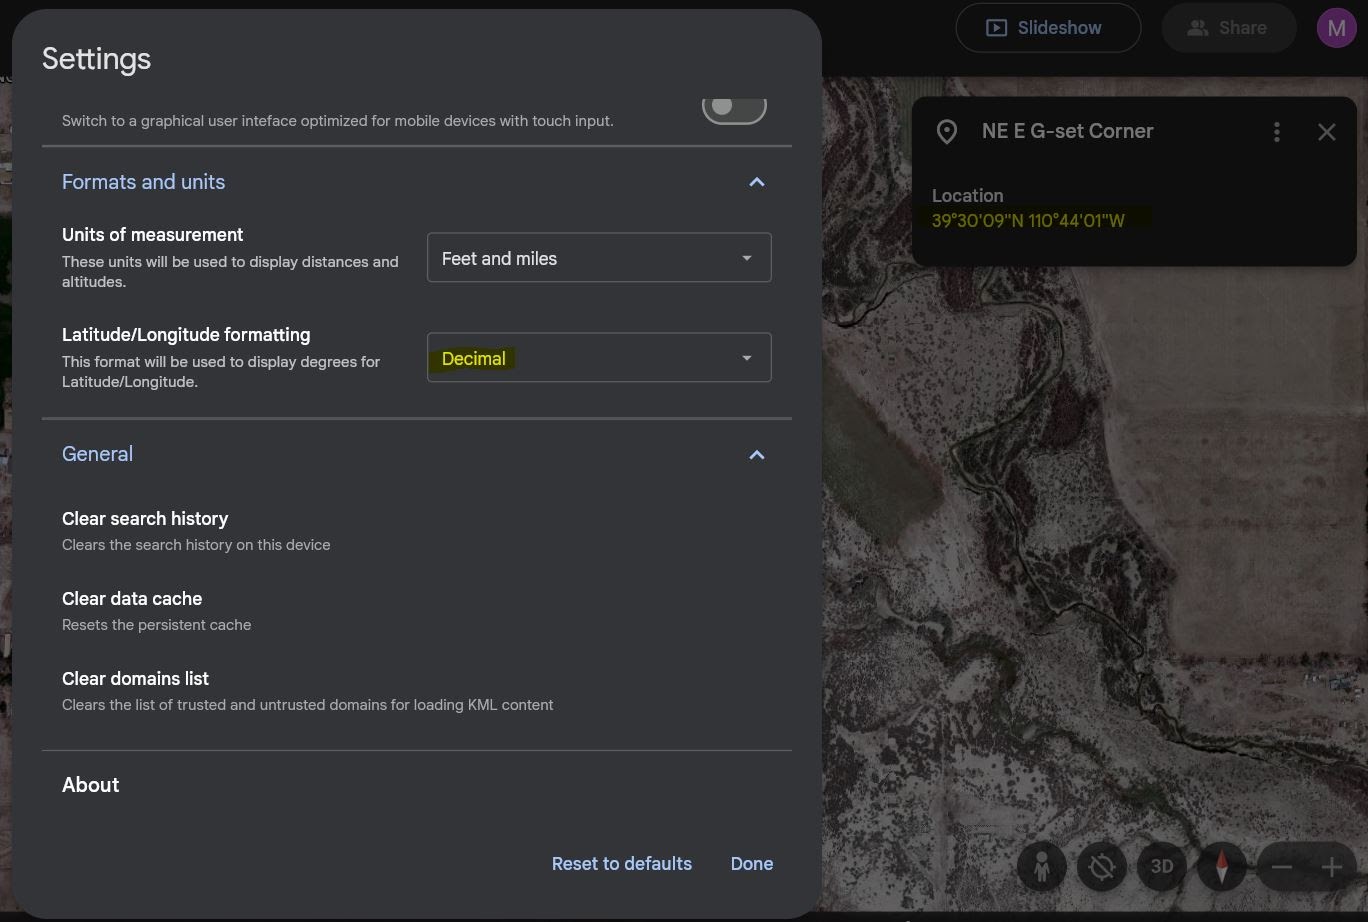Open the Latitude/Longitude formatting dropdown

[x=599, y=358]
